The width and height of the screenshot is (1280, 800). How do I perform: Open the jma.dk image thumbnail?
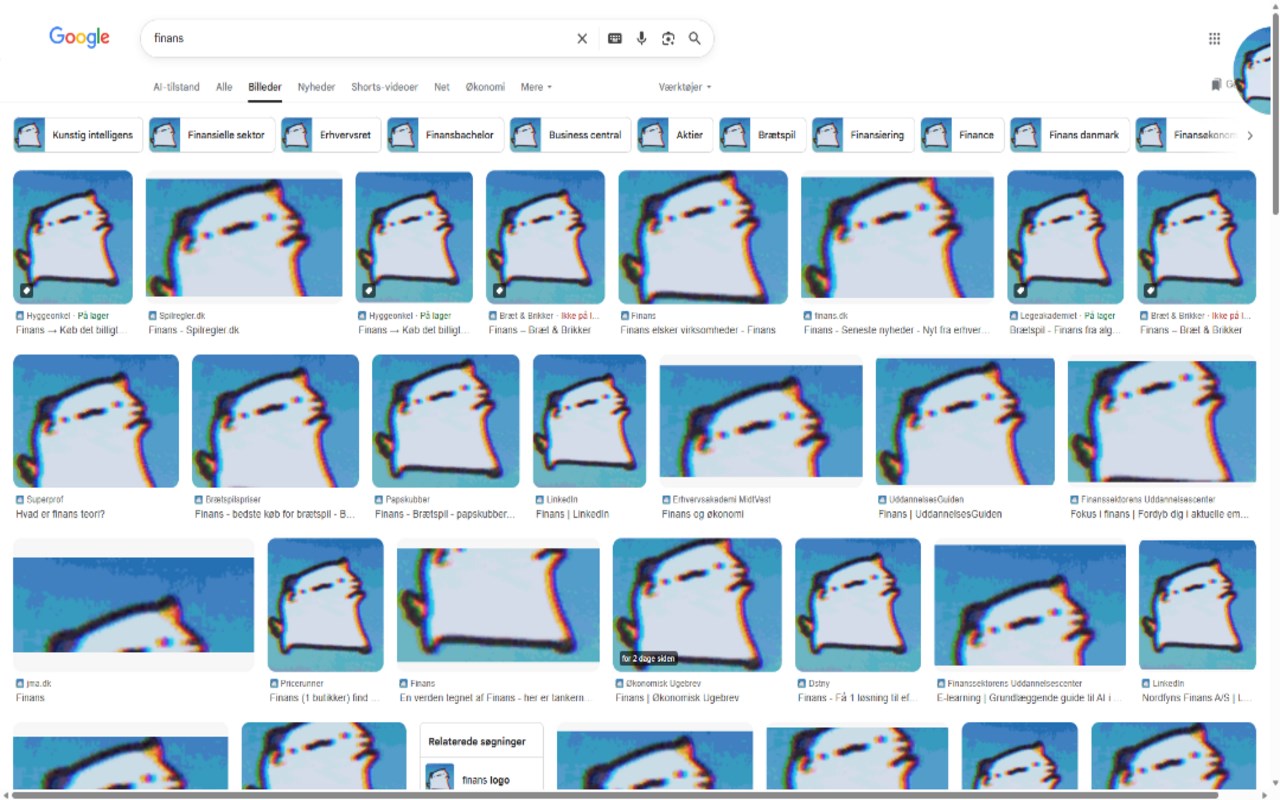pyautogui.click(x=134, y=605)
